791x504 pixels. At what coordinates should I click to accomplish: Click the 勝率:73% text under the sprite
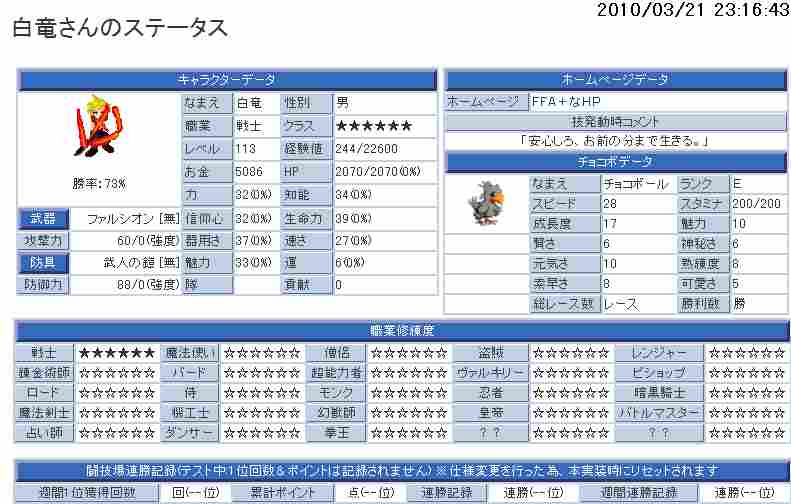99,184
